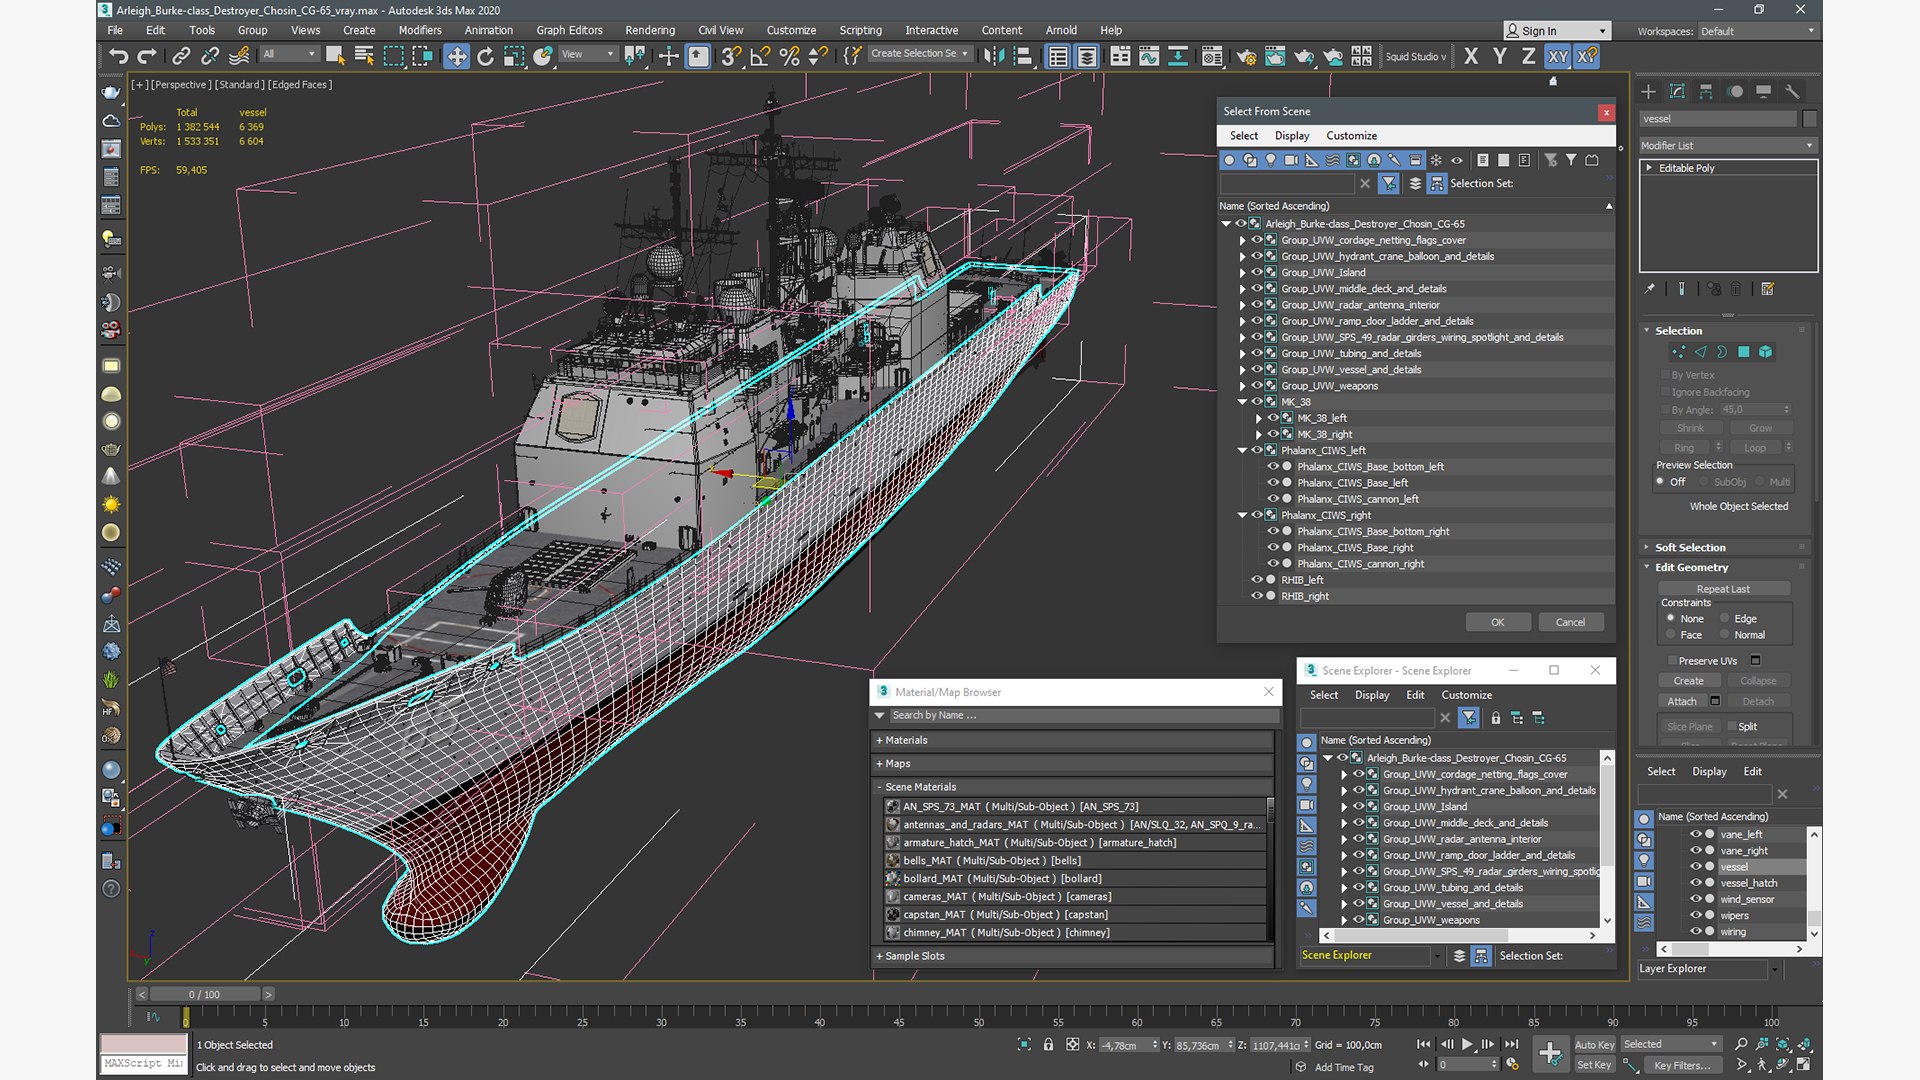Click the OK button in Select From Scene

[x=1497, y=622]
